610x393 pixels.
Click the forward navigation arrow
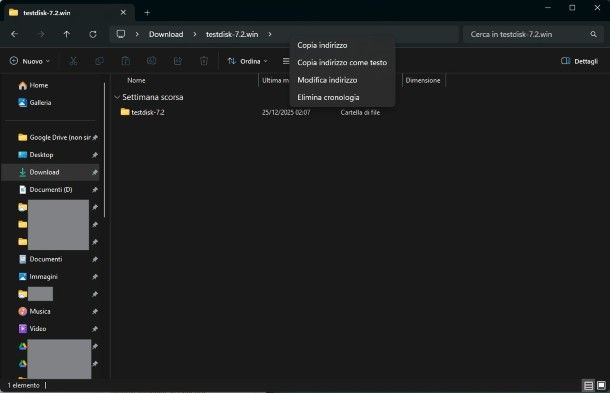tap(41, 34)
